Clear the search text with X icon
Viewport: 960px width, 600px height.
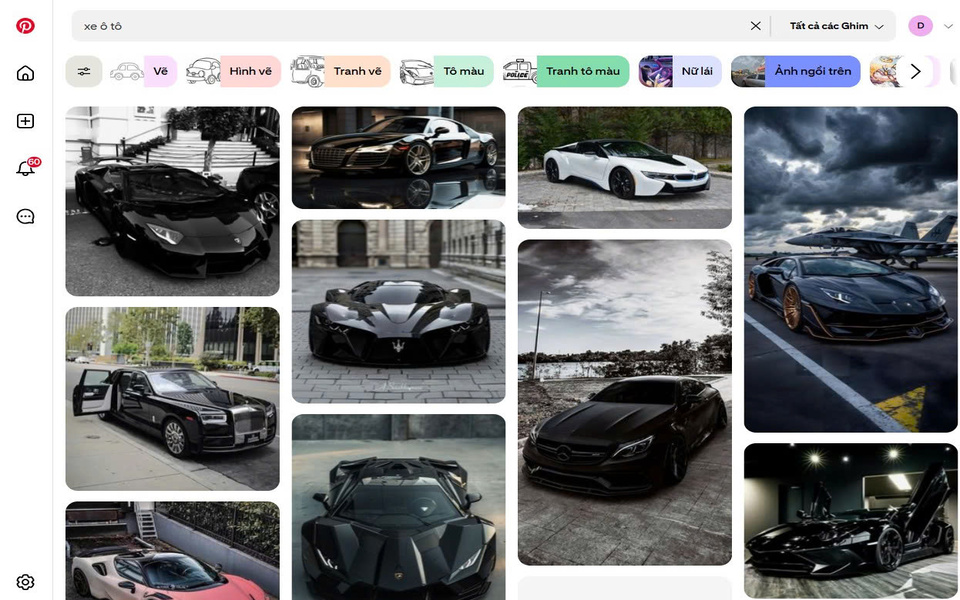(756, 26)
